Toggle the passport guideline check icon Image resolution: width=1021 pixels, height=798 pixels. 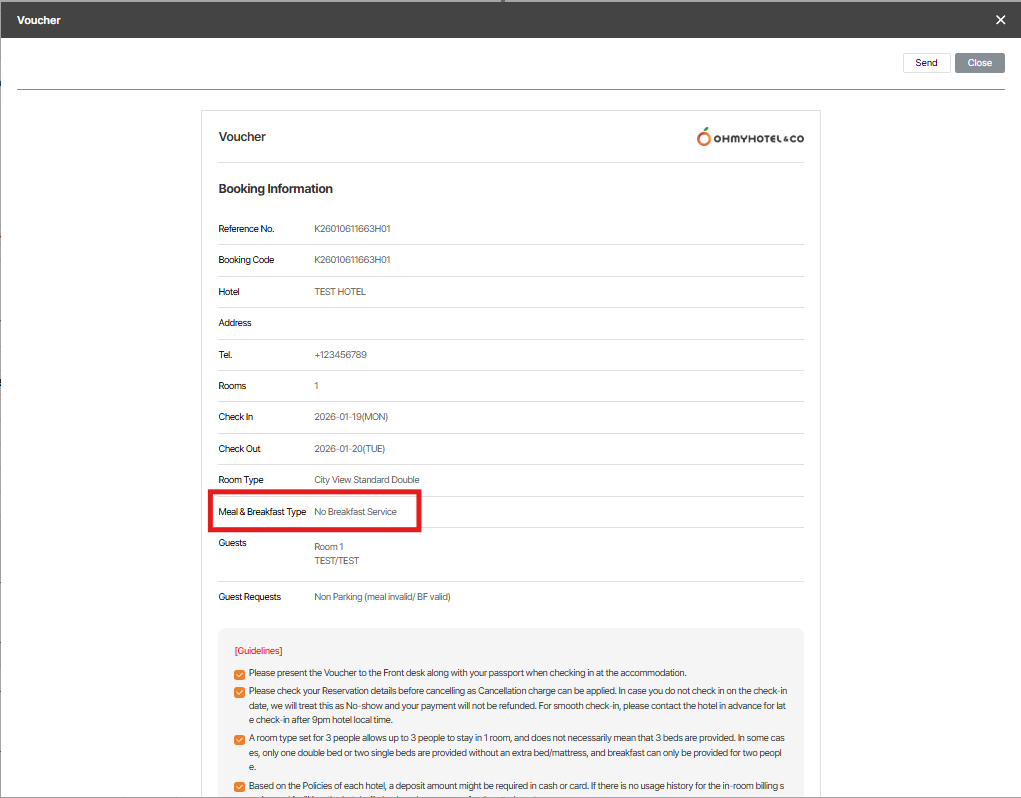click(240, 674)
